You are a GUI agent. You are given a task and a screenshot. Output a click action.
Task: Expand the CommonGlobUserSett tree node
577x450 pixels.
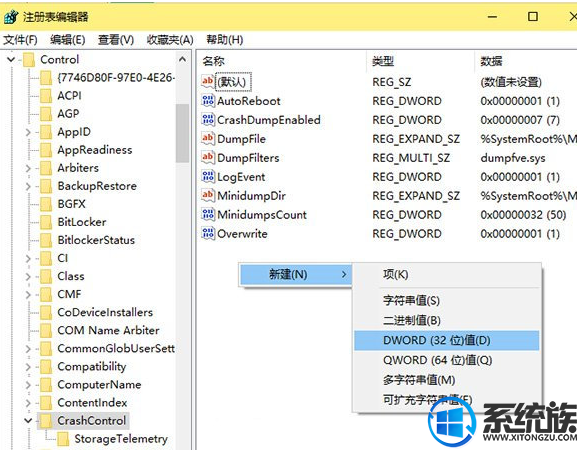click(28, 348)
